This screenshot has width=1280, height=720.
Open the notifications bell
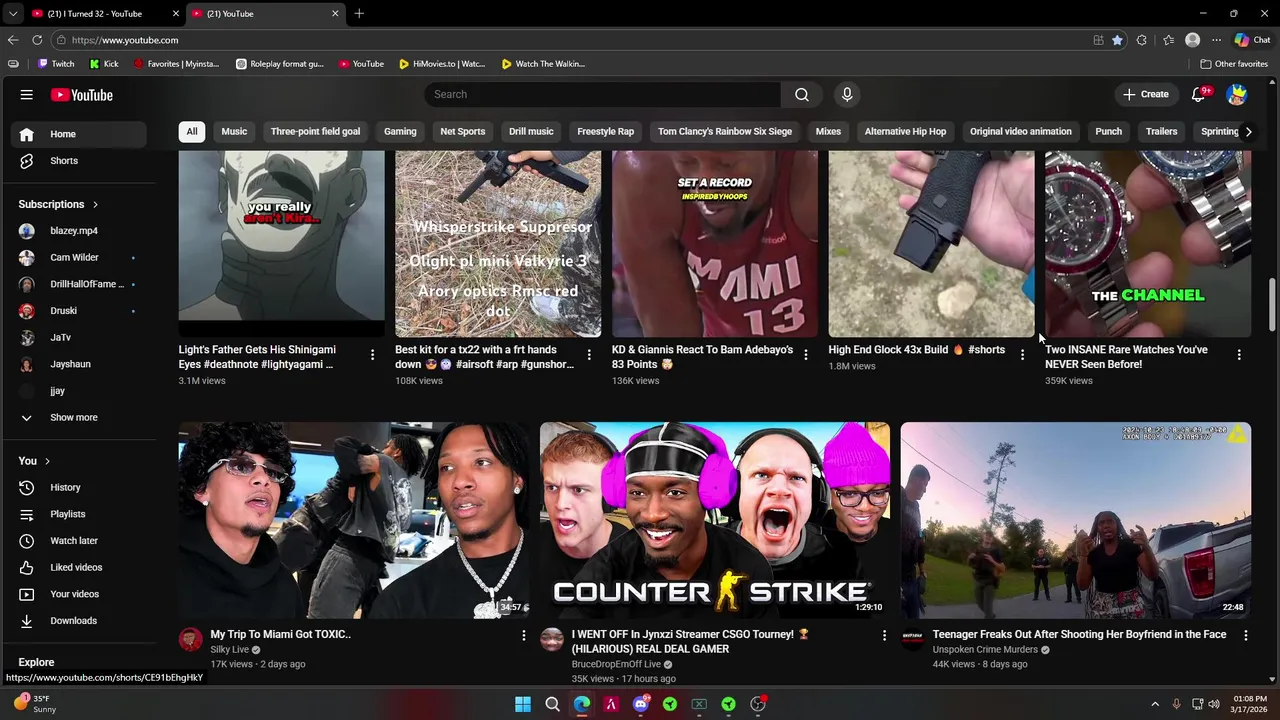pos(1198,94)
